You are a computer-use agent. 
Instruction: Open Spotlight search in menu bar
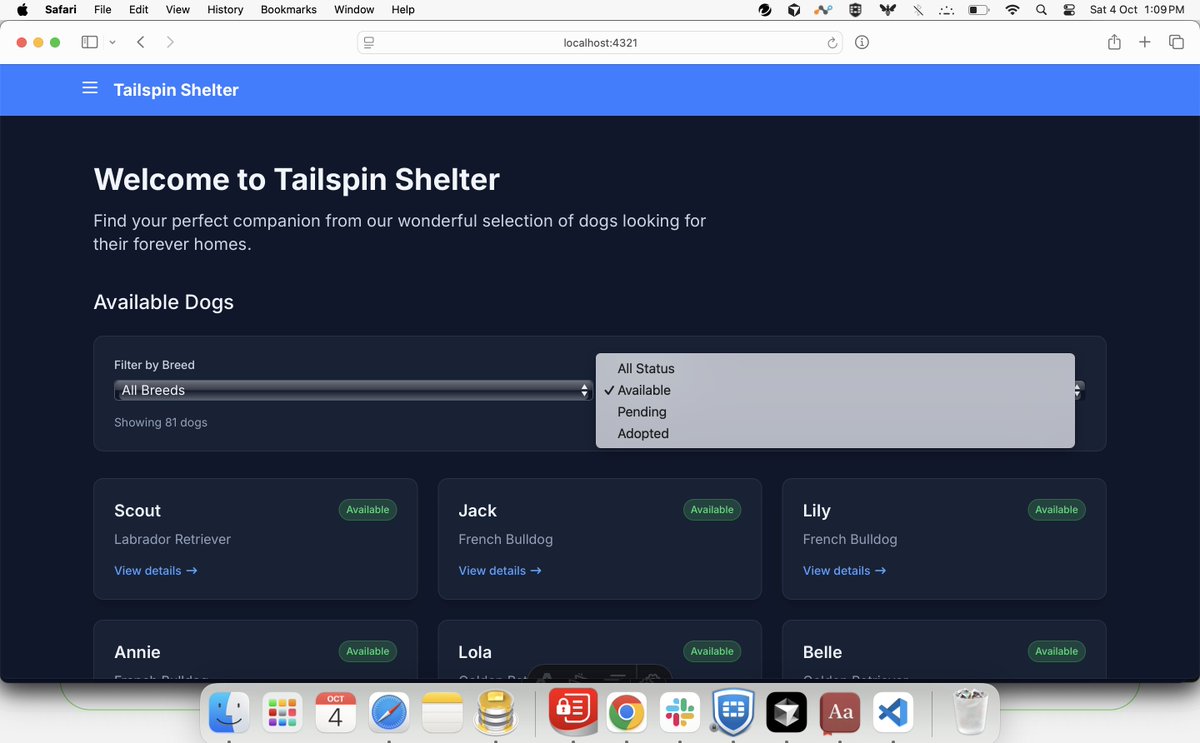tap(1042, 10)
